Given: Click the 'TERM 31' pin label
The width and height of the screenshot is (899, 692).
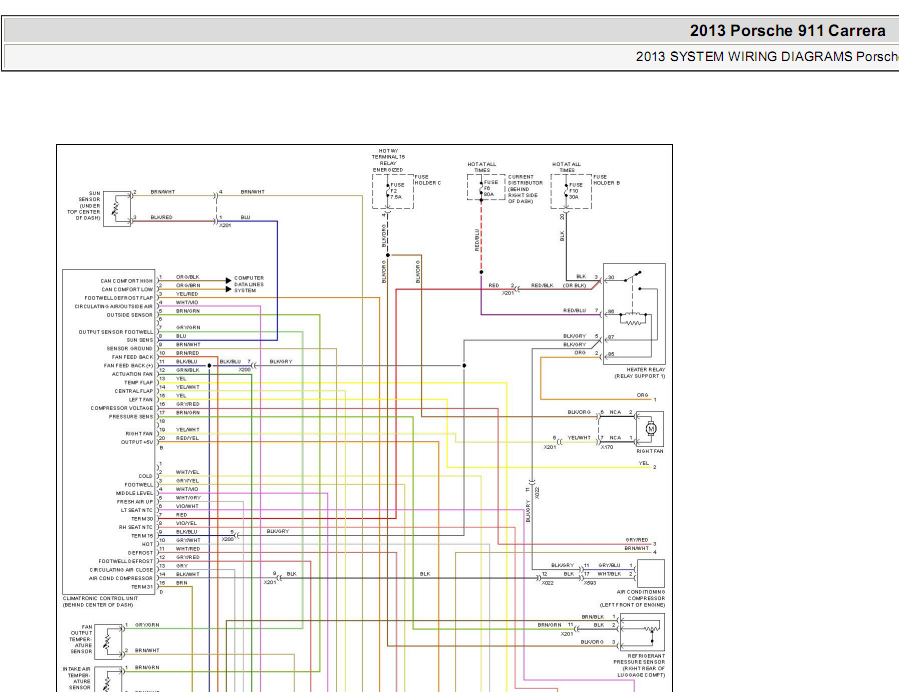Looking at the screenshot, I should (x=142, y=587).
